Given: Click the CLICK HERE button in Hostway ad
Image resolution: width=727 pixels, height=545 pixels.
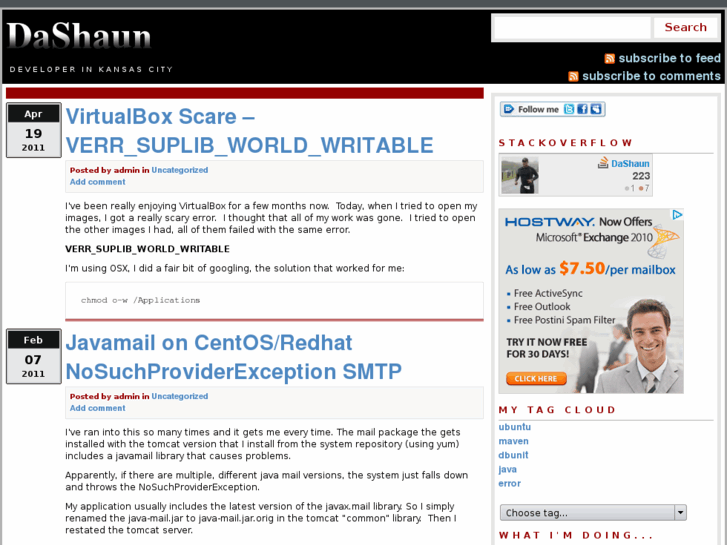Looking at the screenshot, I should (x=536, y=378).
